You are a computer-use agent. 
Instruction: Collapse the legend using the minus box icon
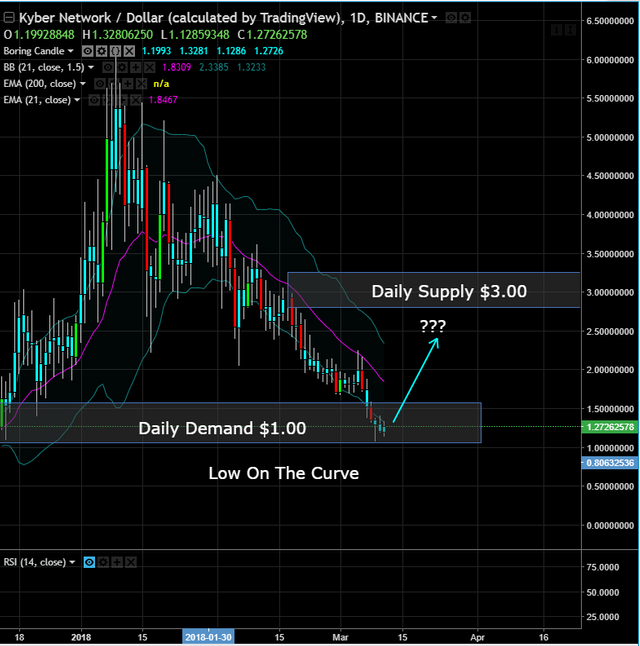pyautogui.click(x=9, y=17)
